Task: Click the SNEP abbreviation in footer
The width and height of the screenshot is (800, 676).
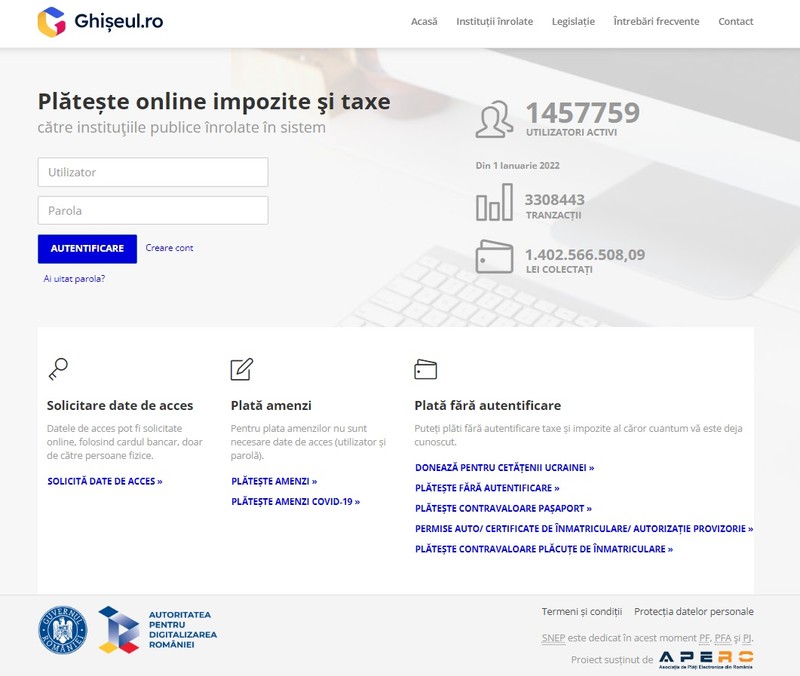Action: point(554,638)
